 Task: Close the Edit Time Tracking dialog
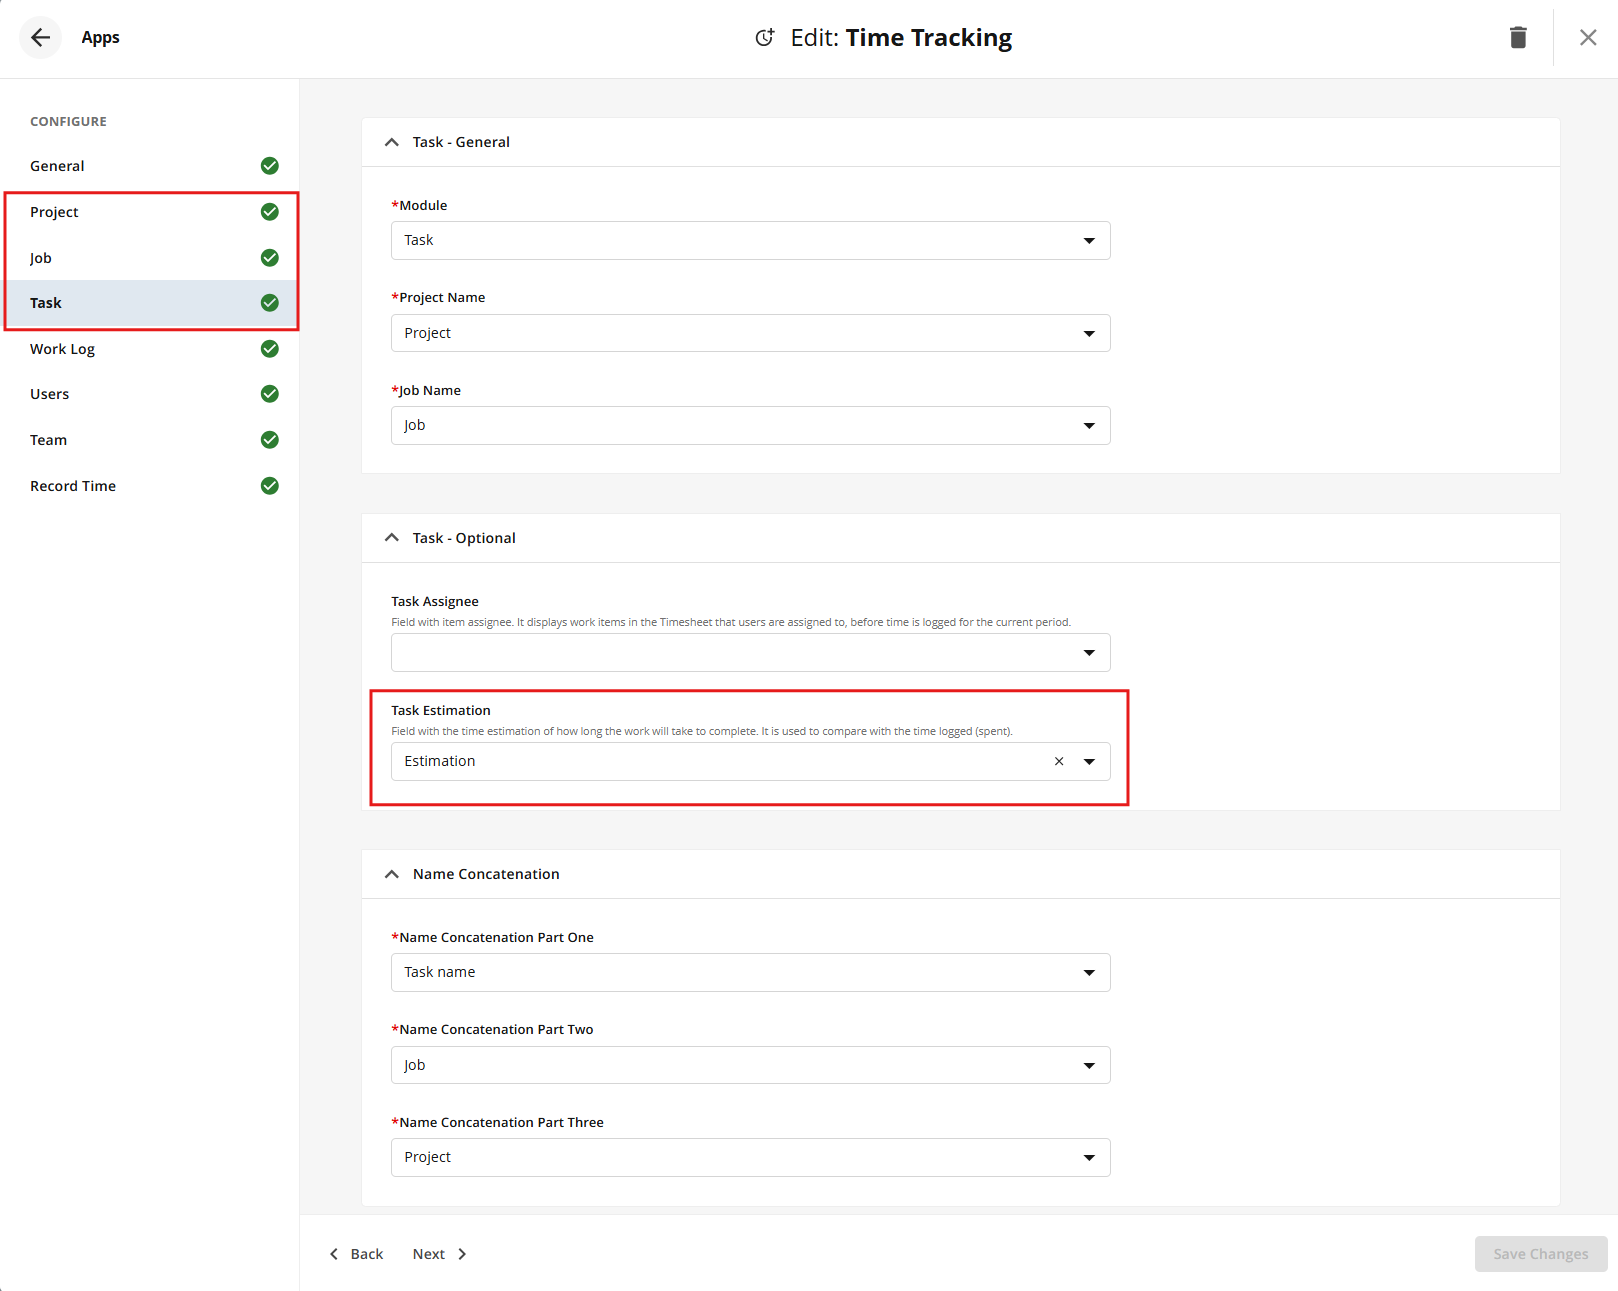(1588, 38)
